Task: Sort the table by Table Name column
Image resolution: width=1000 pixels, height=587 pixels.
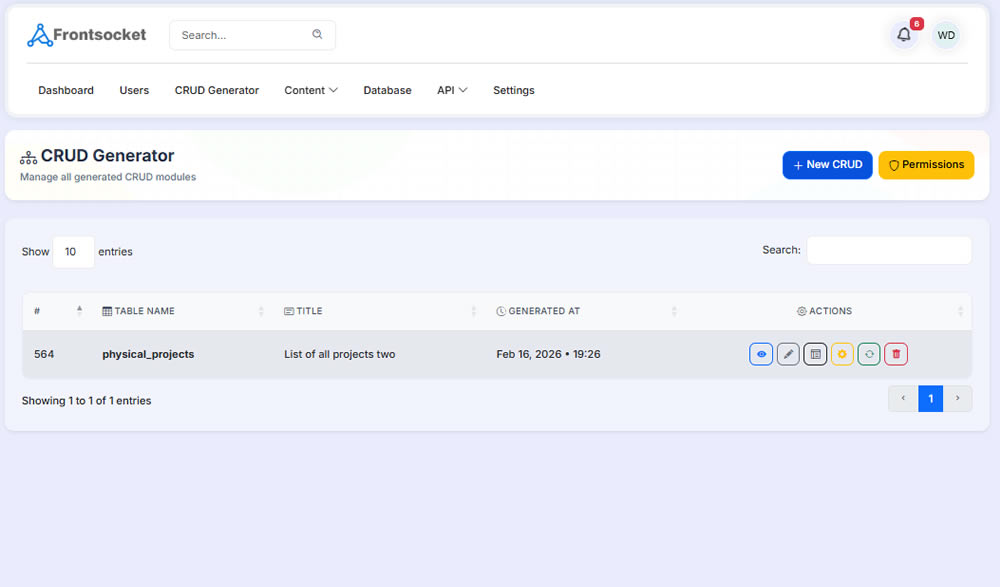Action: coord(145,311)
